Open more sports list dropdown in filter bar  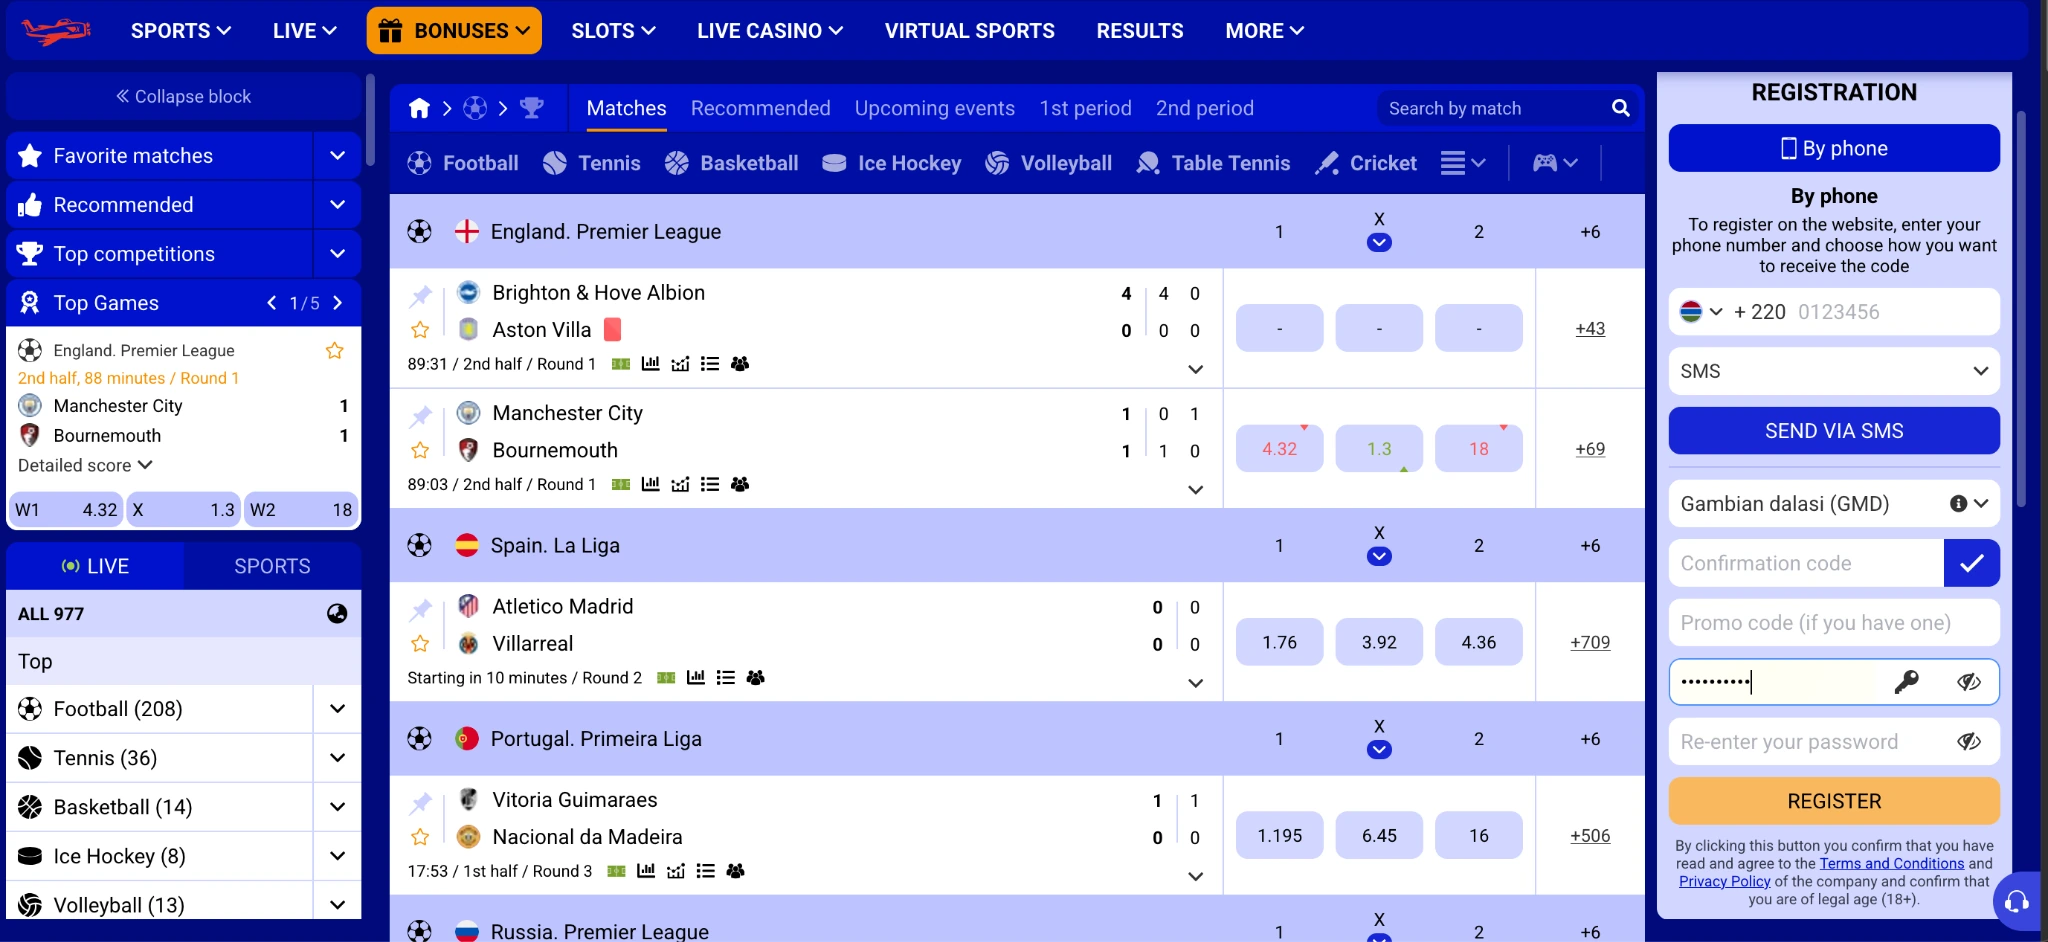point(1463,163)
